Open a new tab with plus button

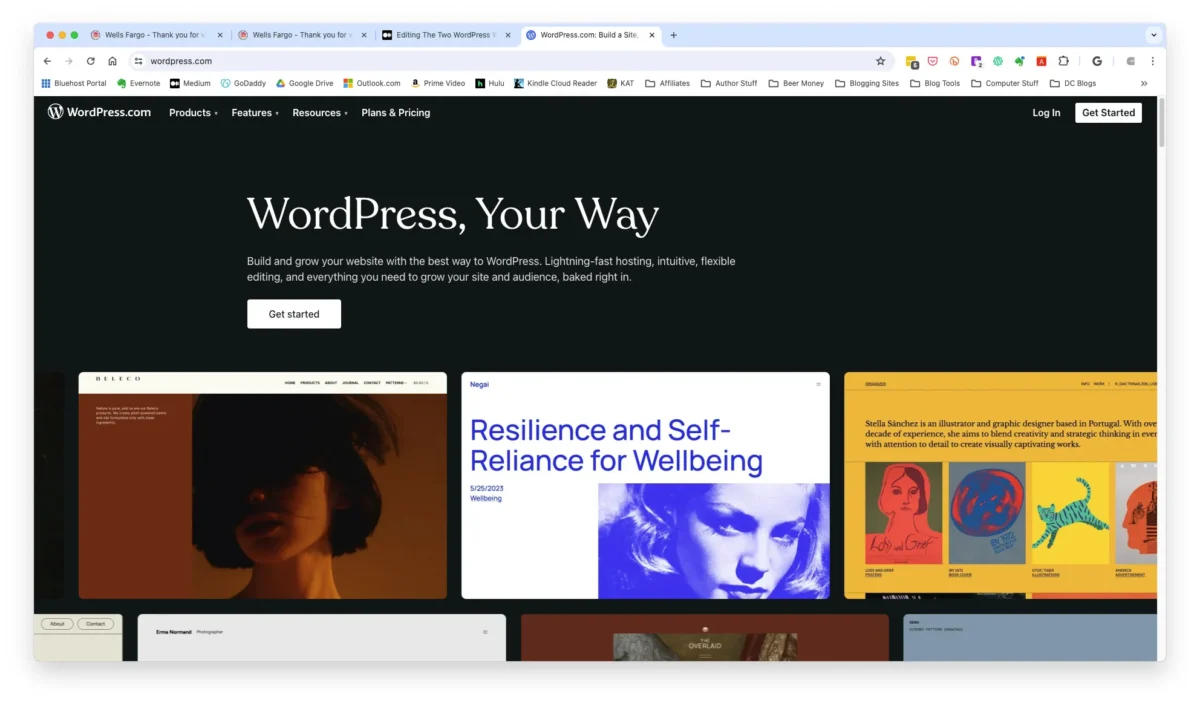tap(673, 35)
